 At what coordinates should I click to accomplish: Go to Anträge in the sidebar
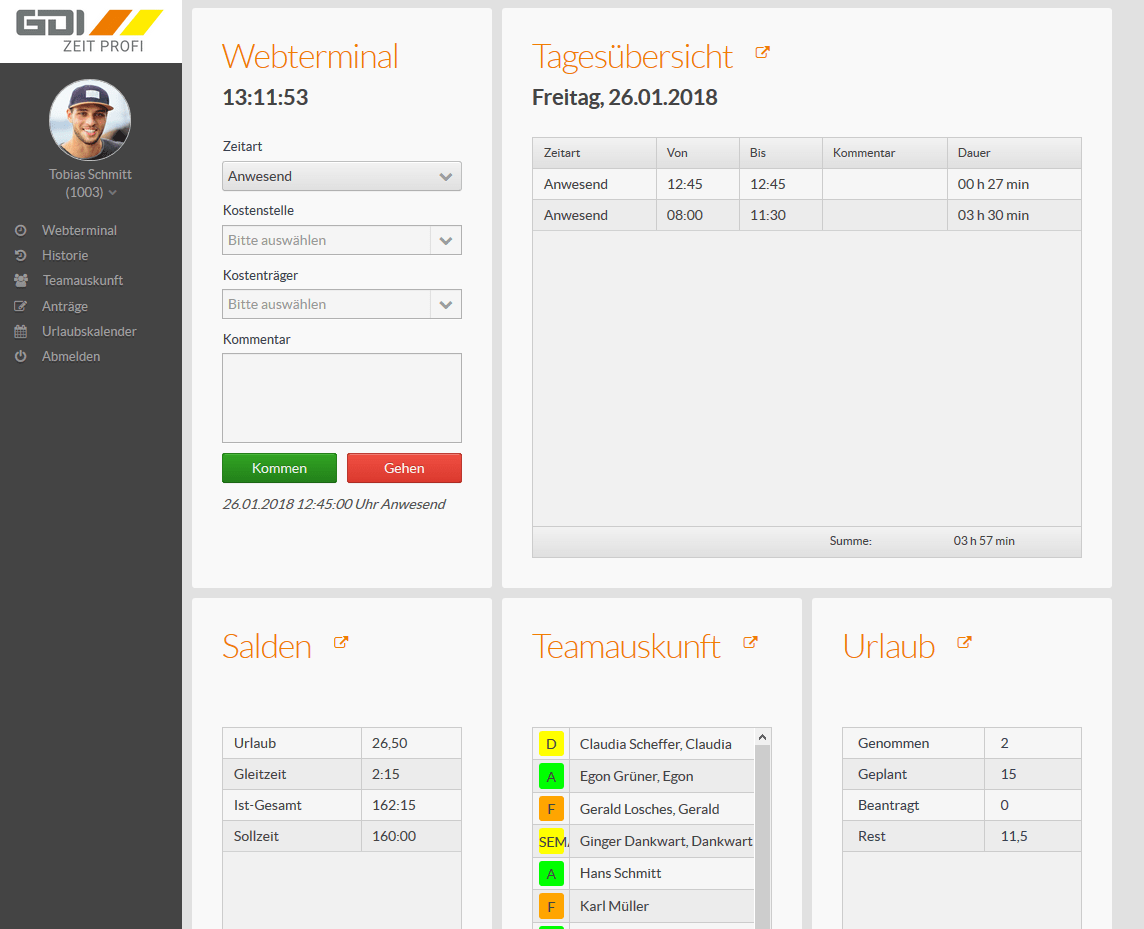point(65,307)
